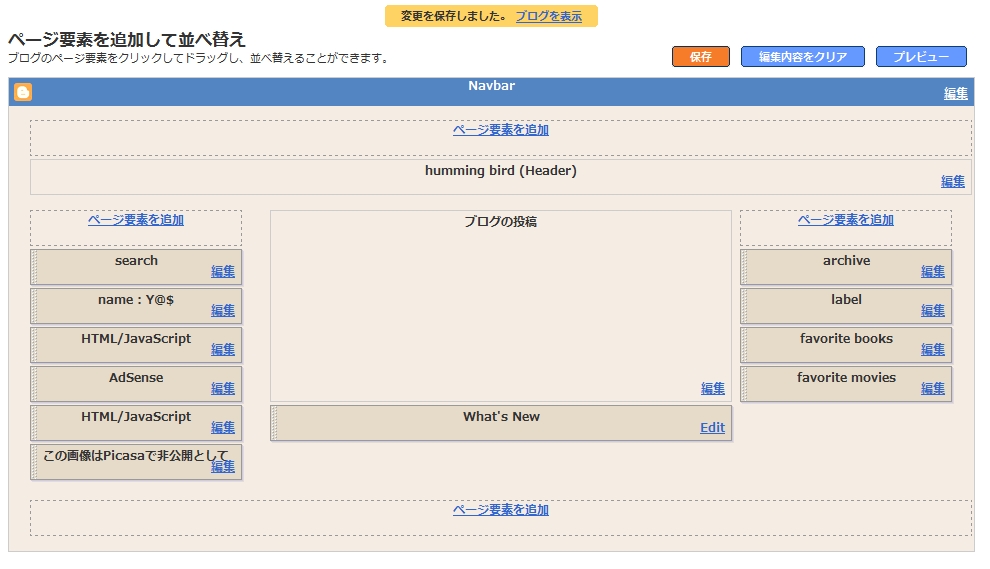Open the プレビュー button
990x569 pixels.
click(921, 57)
